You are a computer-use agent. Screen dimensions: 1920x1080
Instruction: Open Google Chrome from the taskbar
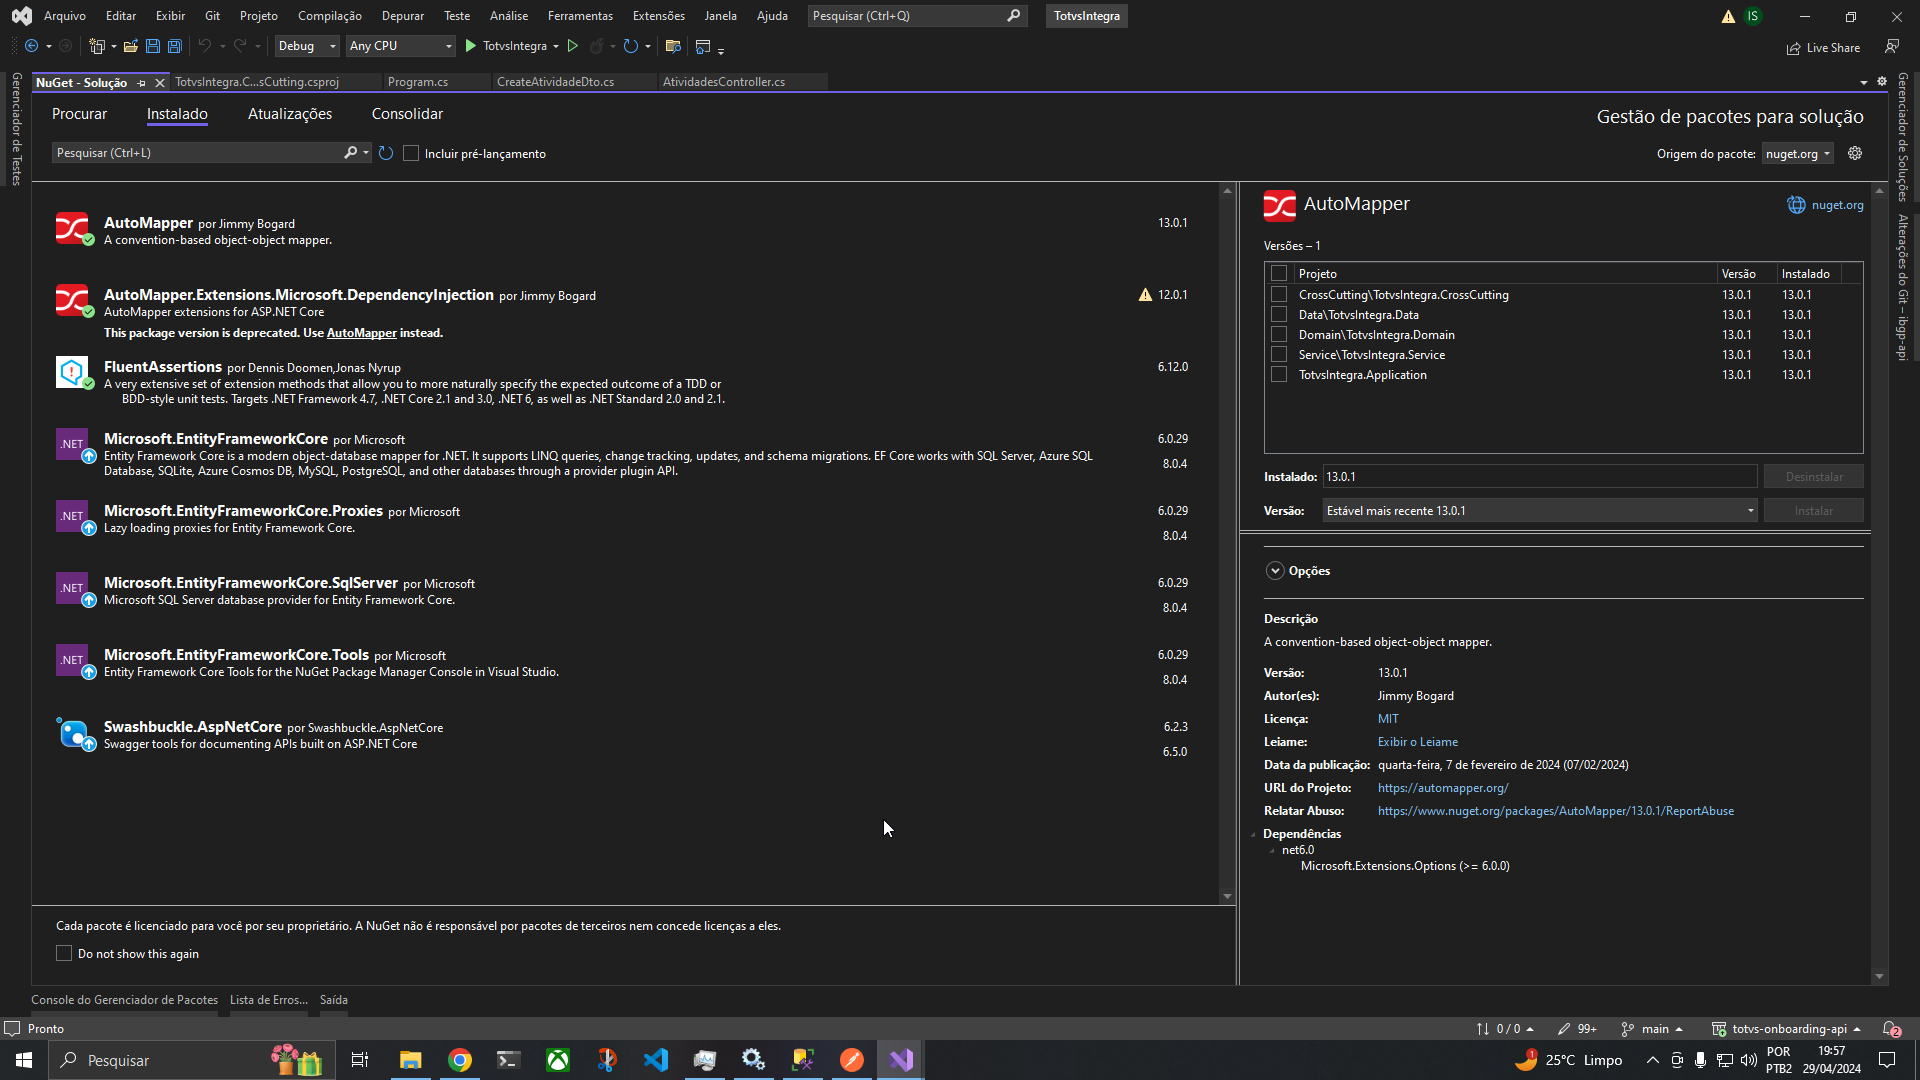(460, 1060)
